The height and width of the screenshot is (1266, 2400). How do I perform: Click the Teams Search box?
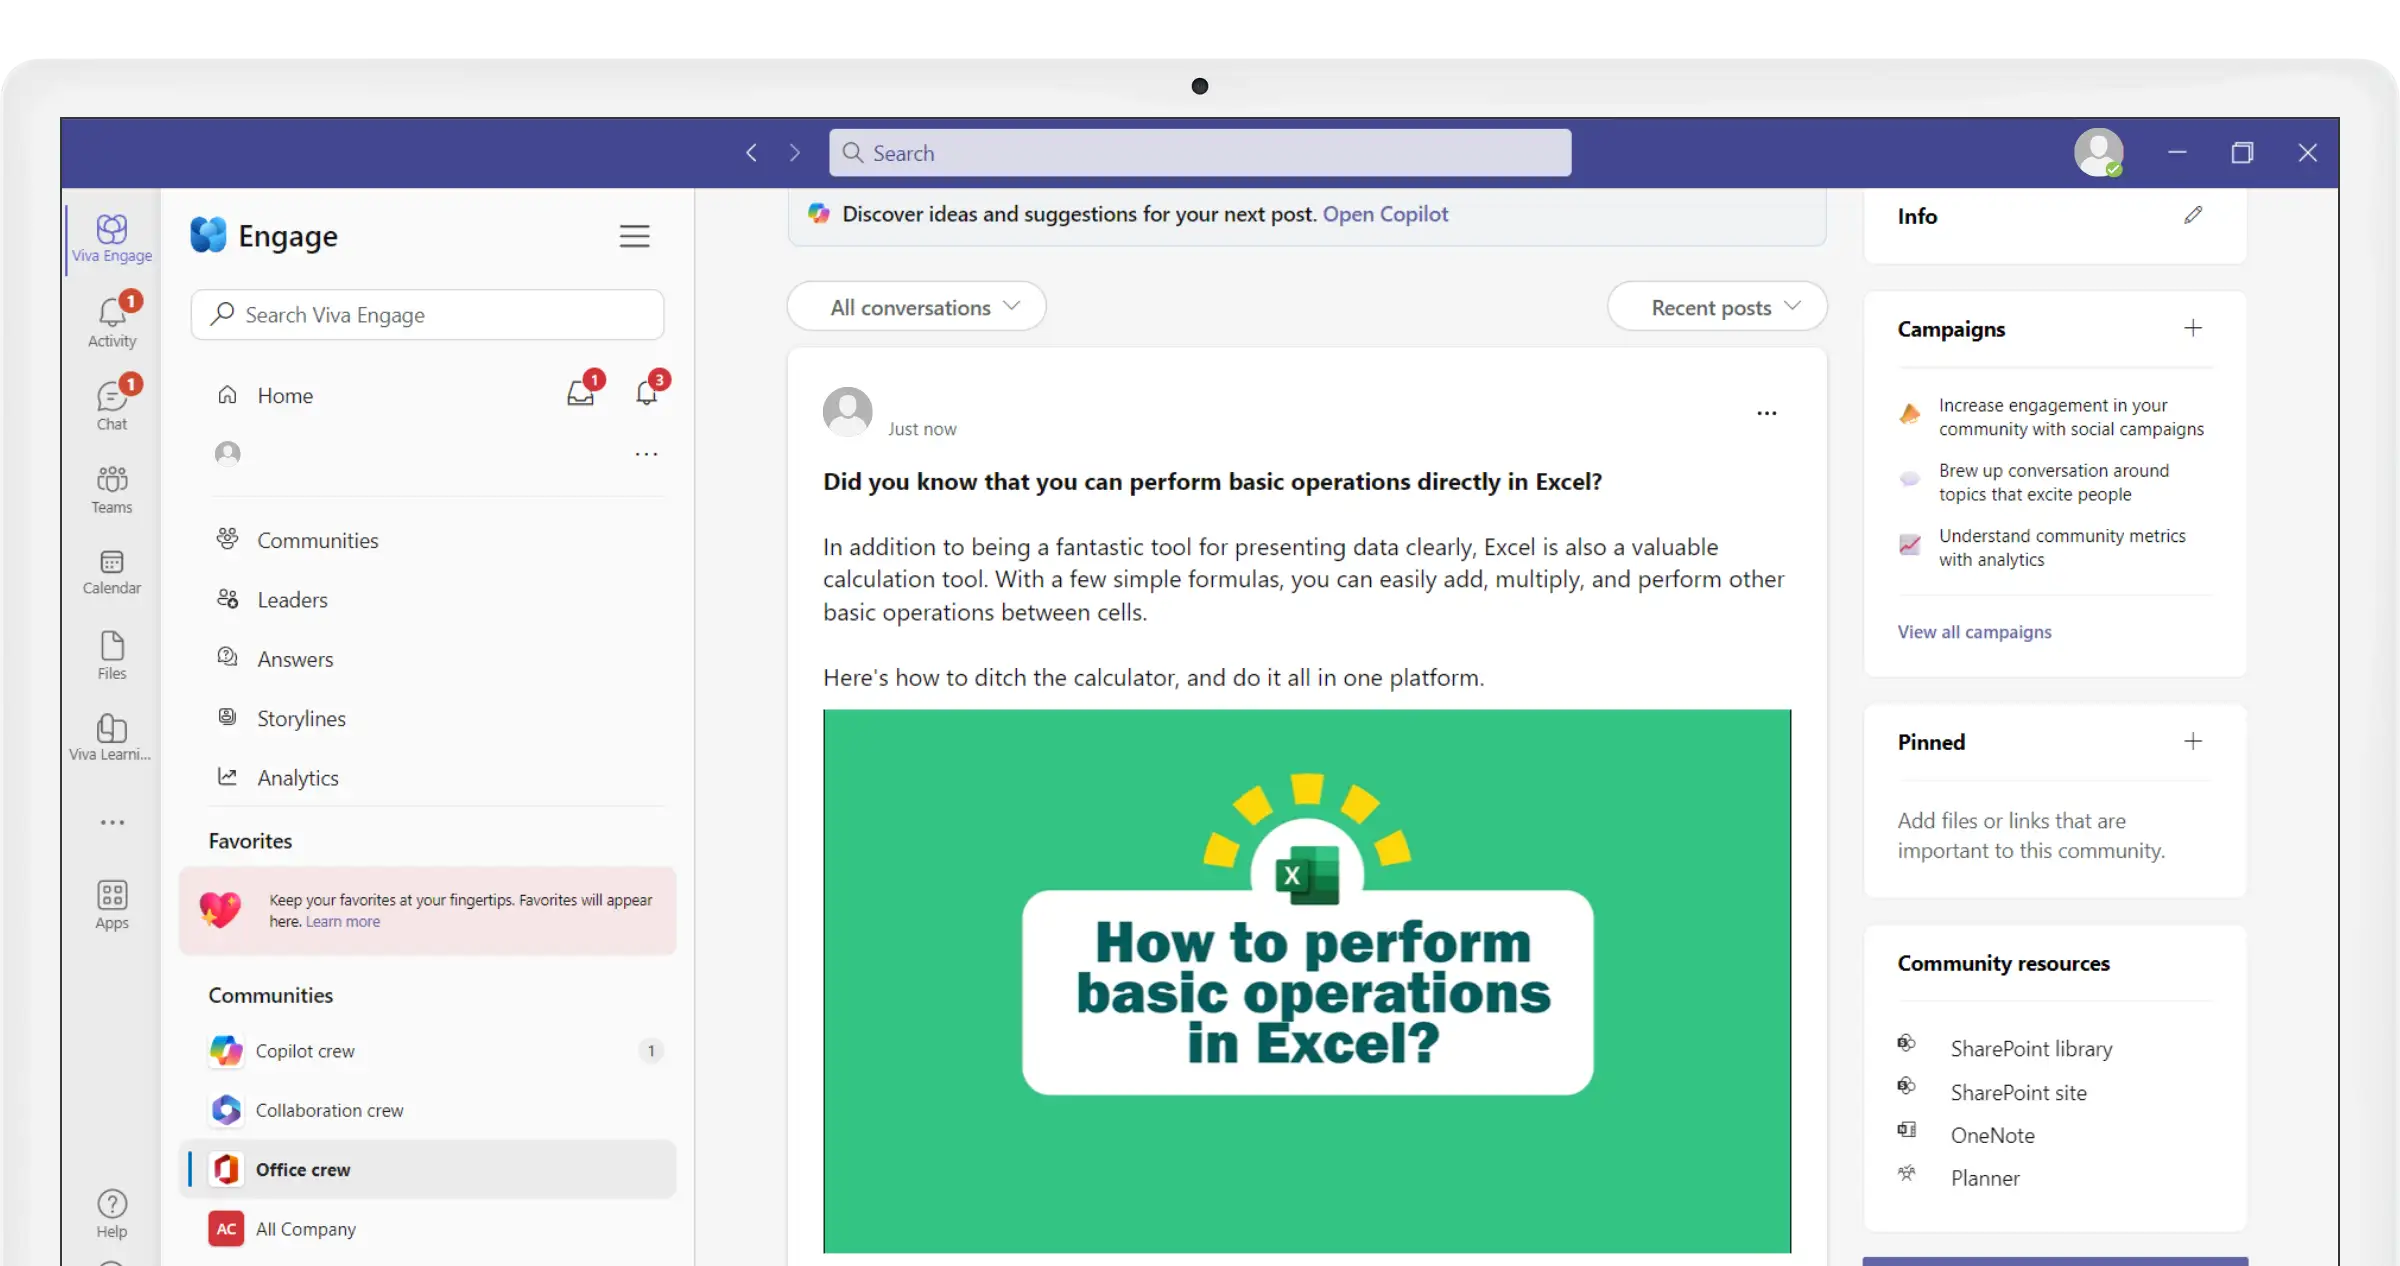click(x=1200, y=153)
